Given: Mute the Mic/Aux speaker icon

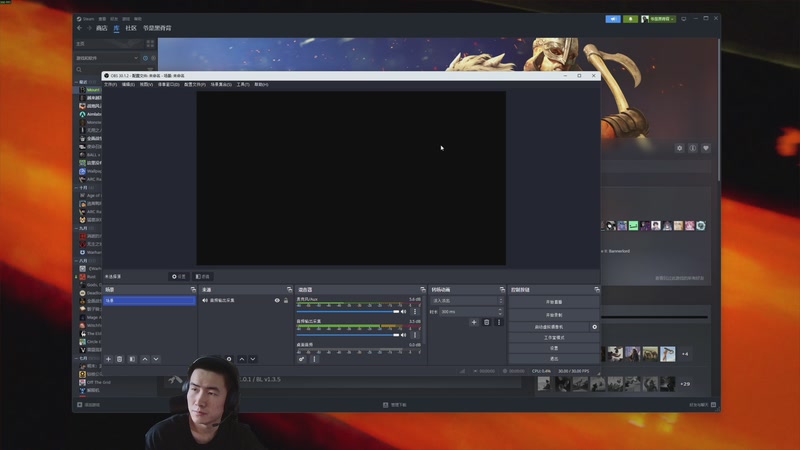Looking at the screenshot, I should pos(404,311).
